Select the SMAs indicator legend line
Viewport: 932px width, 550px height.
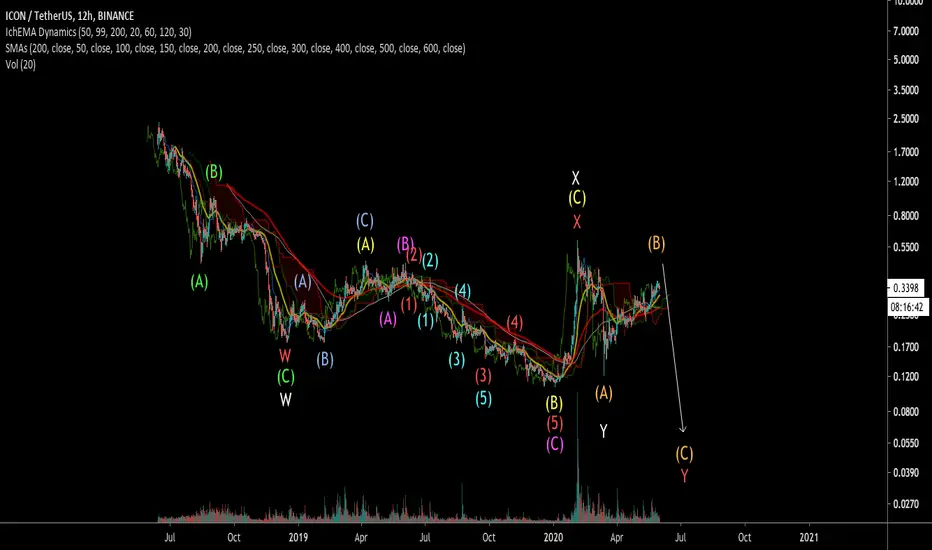coord(235,48)
